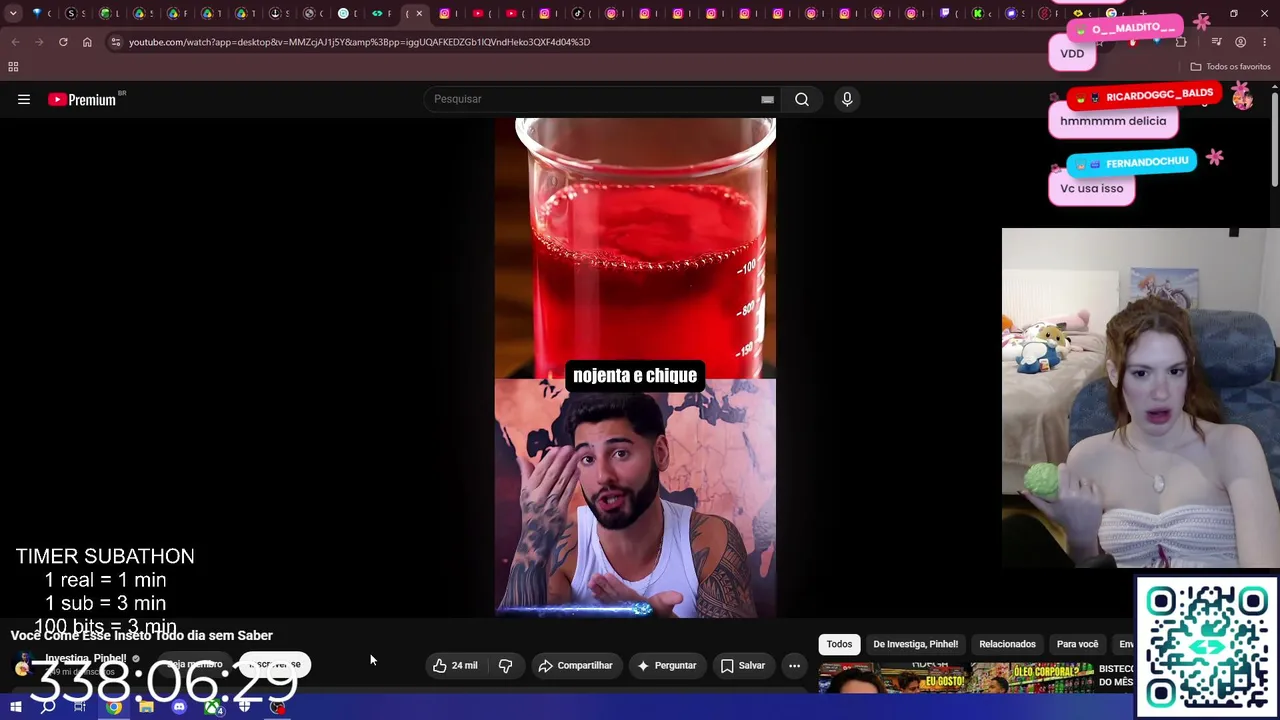Restore the browser window size
The height and width of the screenshot is (720, 1280).
tap(1233, 14)
